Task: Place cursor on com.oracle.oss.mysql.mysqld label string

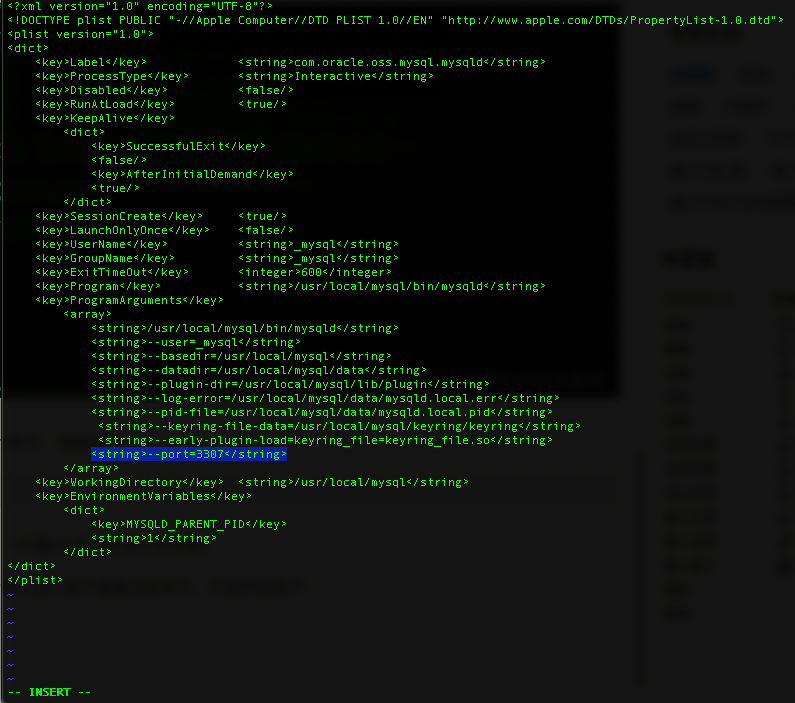Action: click(391, 62)
